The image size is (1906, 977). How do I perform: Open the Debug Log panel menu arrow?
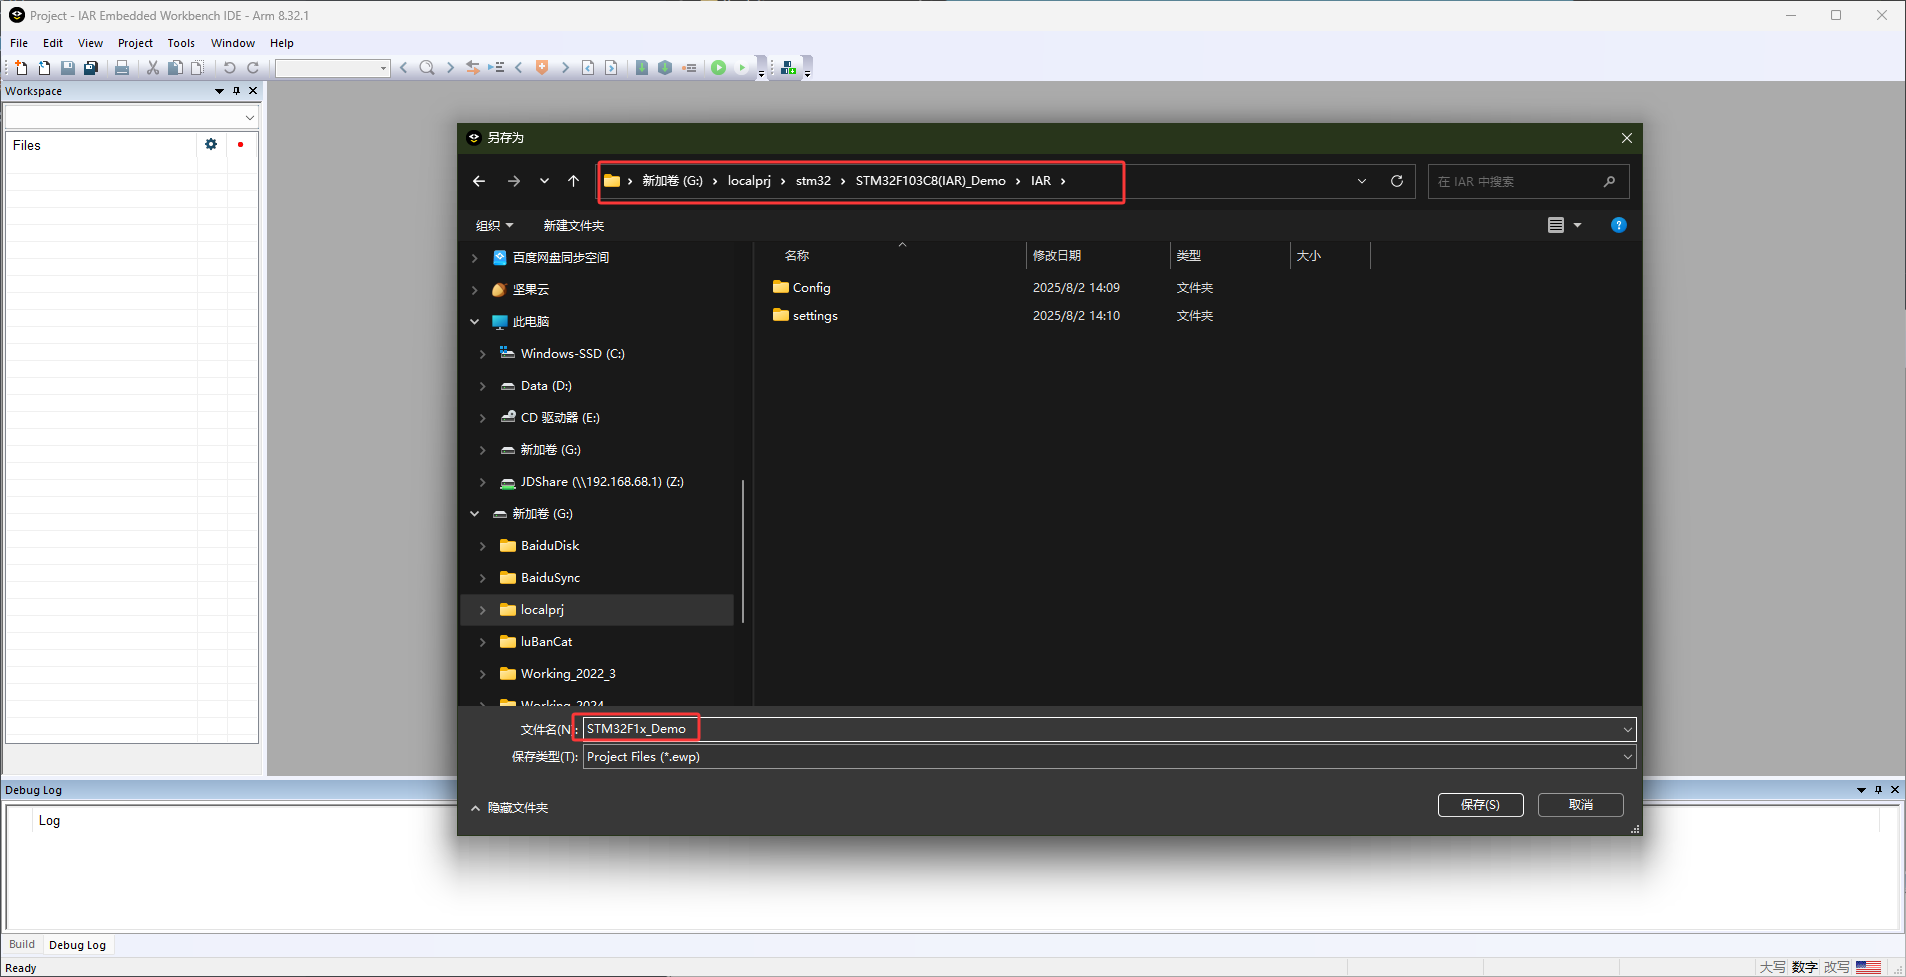point(1861,790)
